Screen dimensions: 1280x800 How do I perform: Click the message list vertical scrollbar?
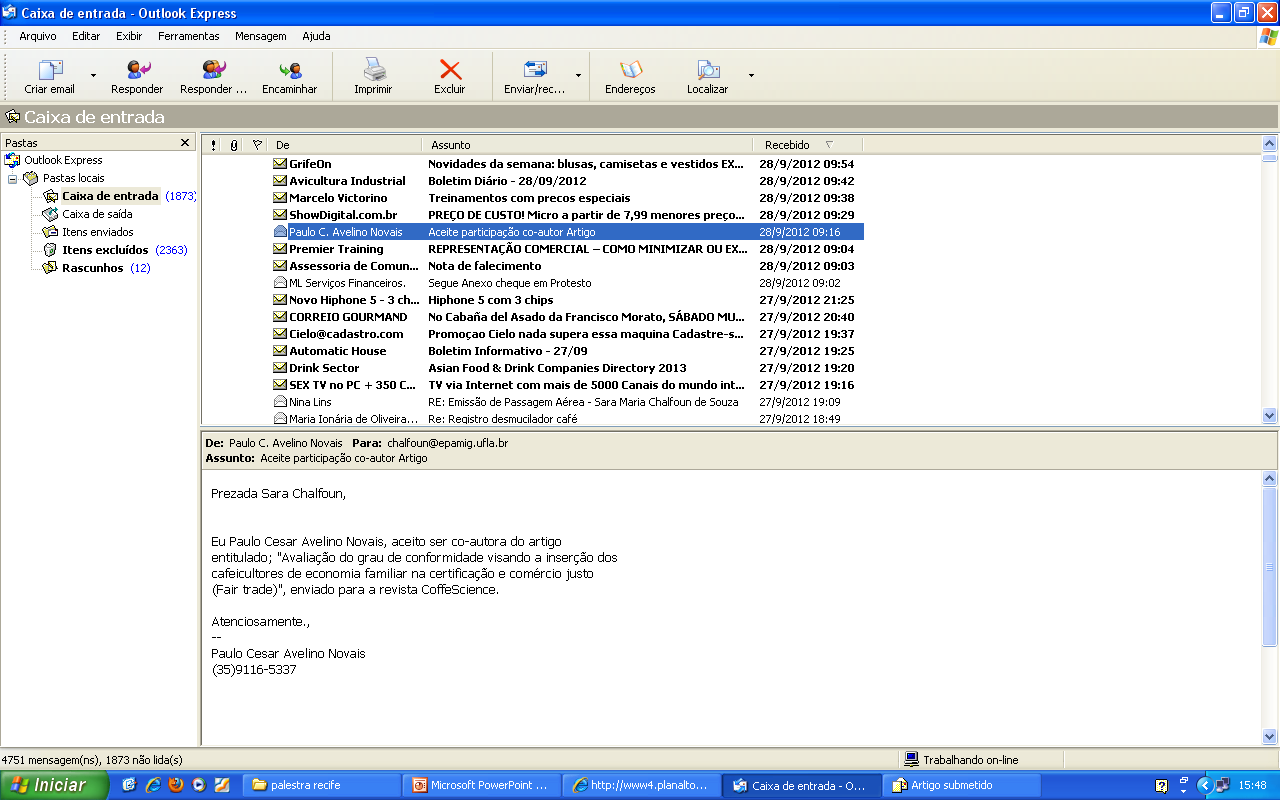(x=1269, y=290)
